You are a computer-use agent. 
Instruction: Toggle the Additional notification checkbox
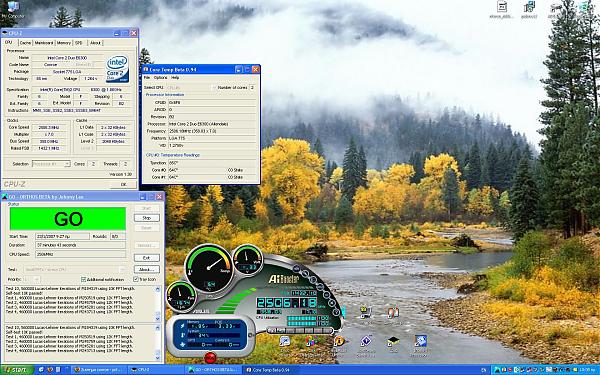coord(83,279)
